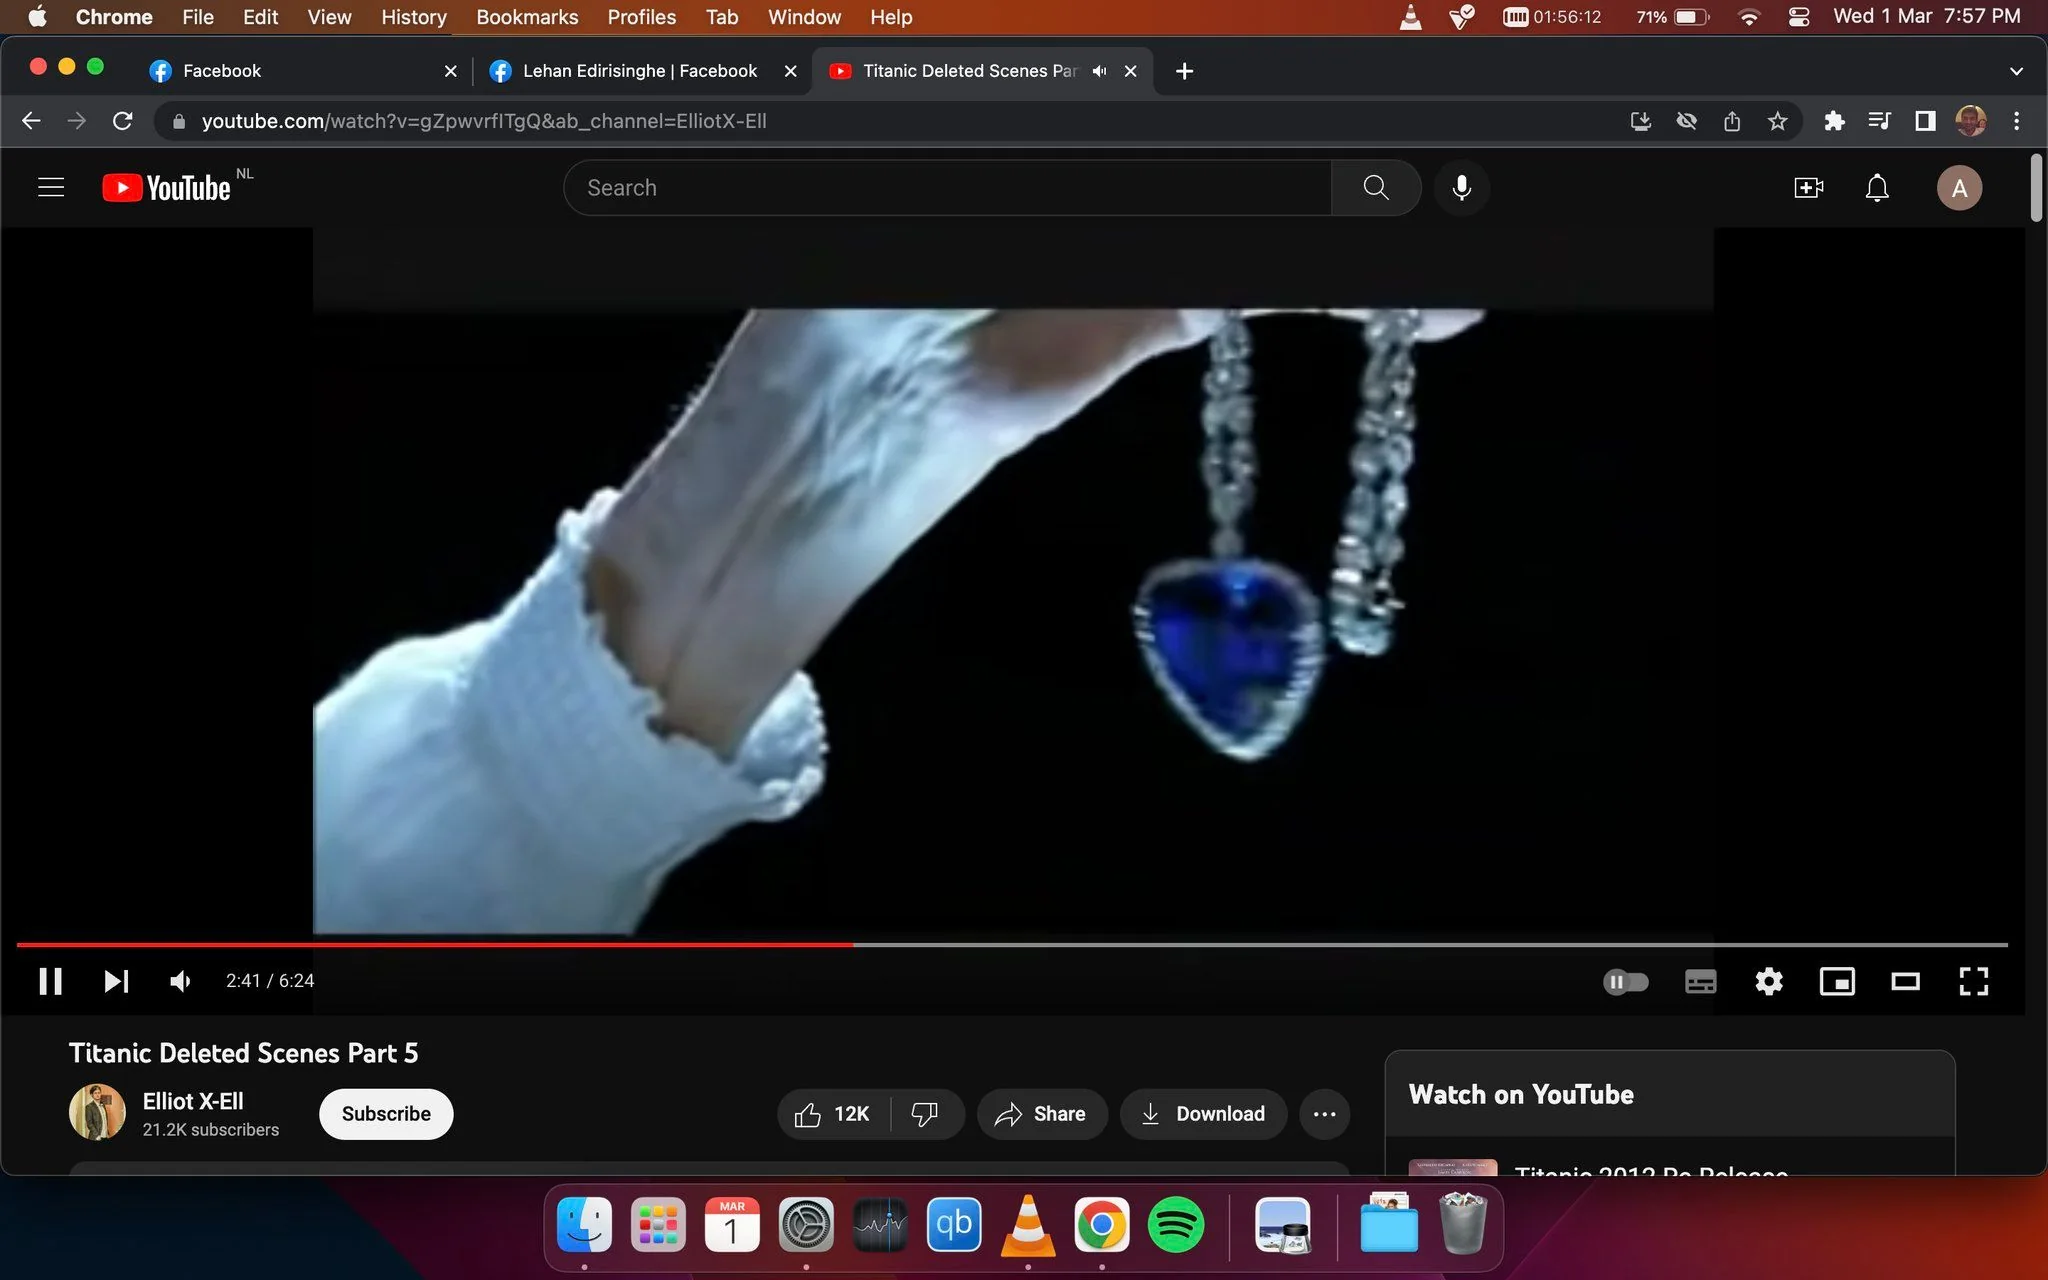Install app from address bar icon
The image size is (2048, 1280).
tap(1640, 121)
